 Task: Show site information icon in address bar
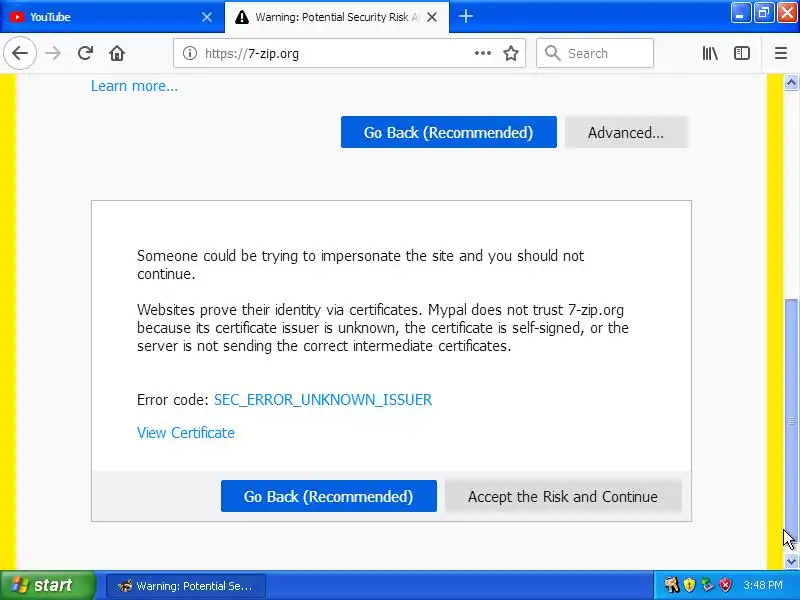190,53
